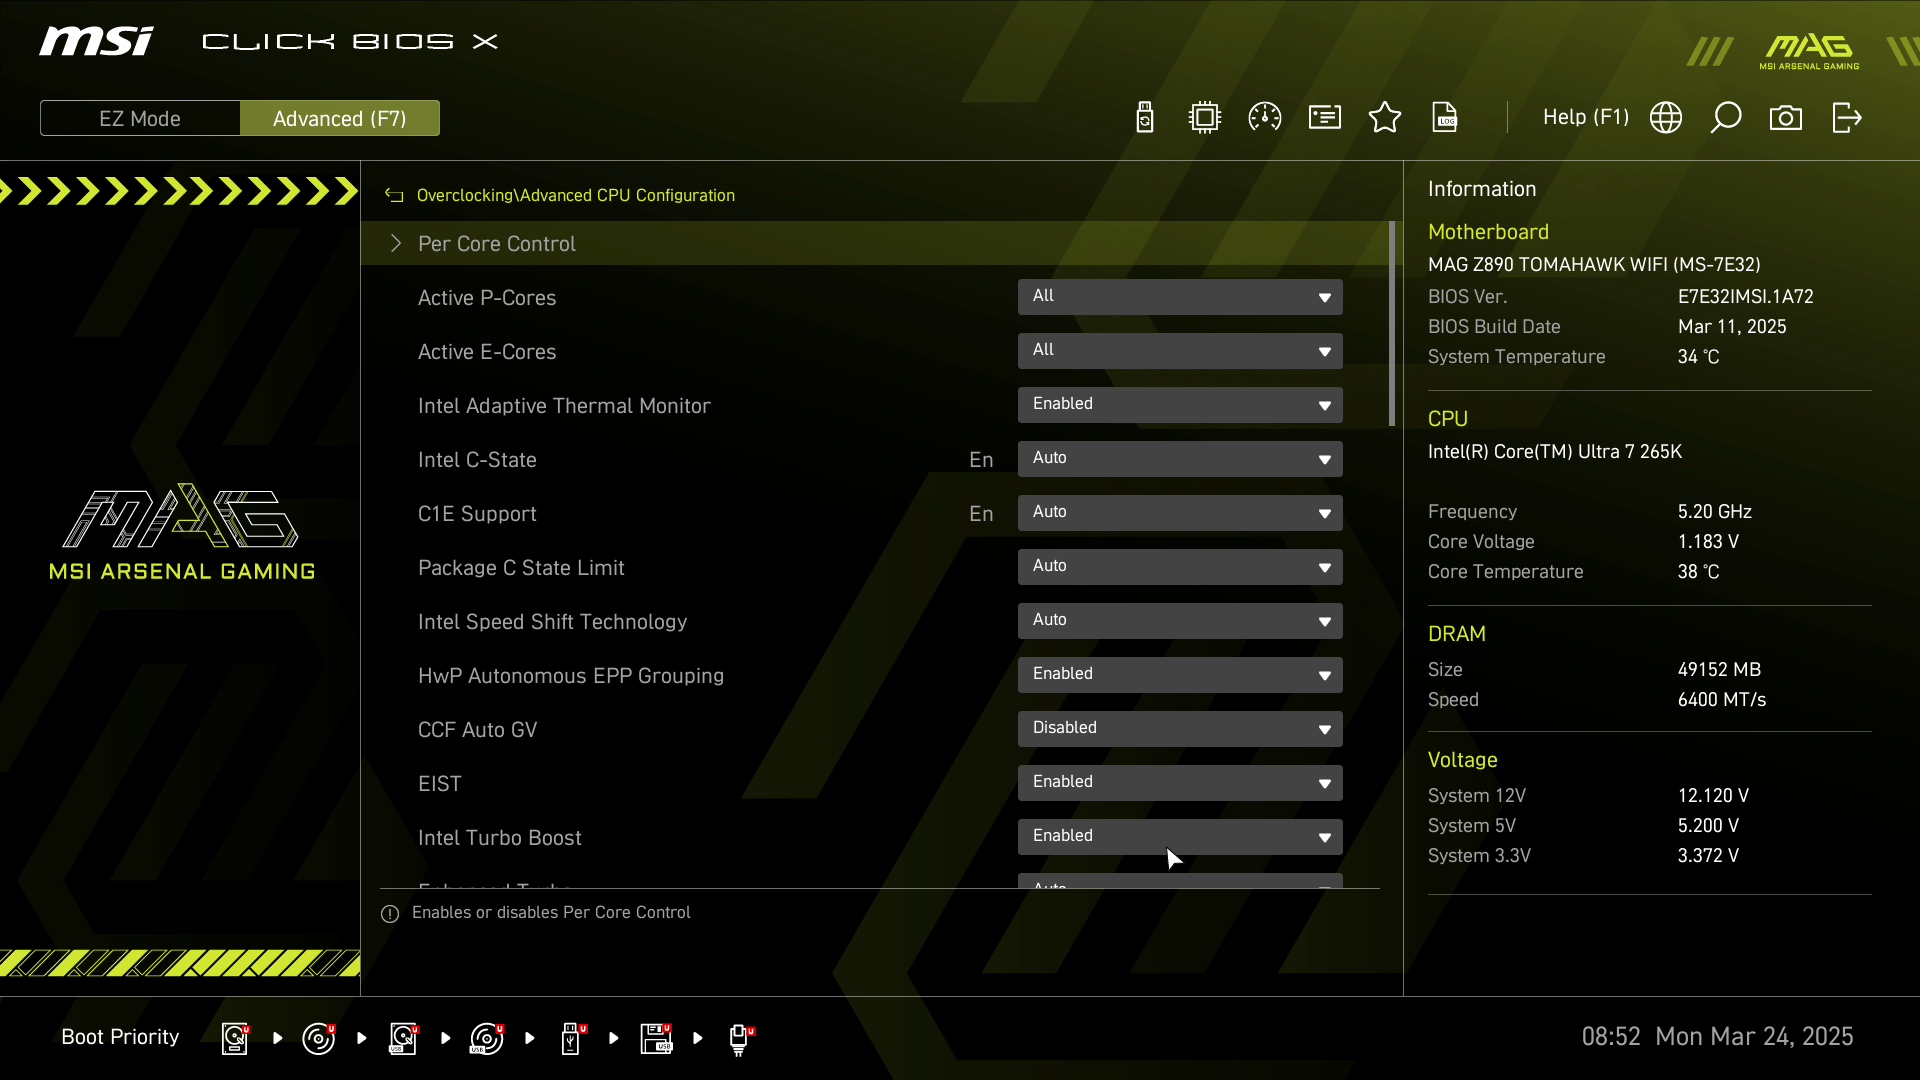Open the speedometer hardware monitor icon
Viewport: 1920px width, 1080px height.
tap(1265, 118)
